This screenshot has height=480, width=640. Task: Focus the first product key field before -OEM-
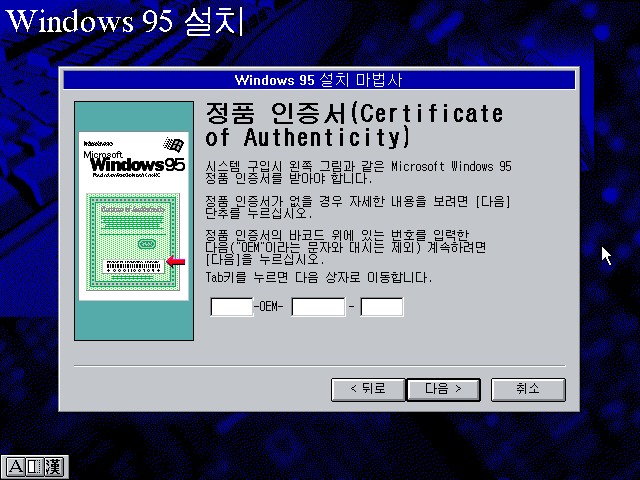[x=231, y=307]
